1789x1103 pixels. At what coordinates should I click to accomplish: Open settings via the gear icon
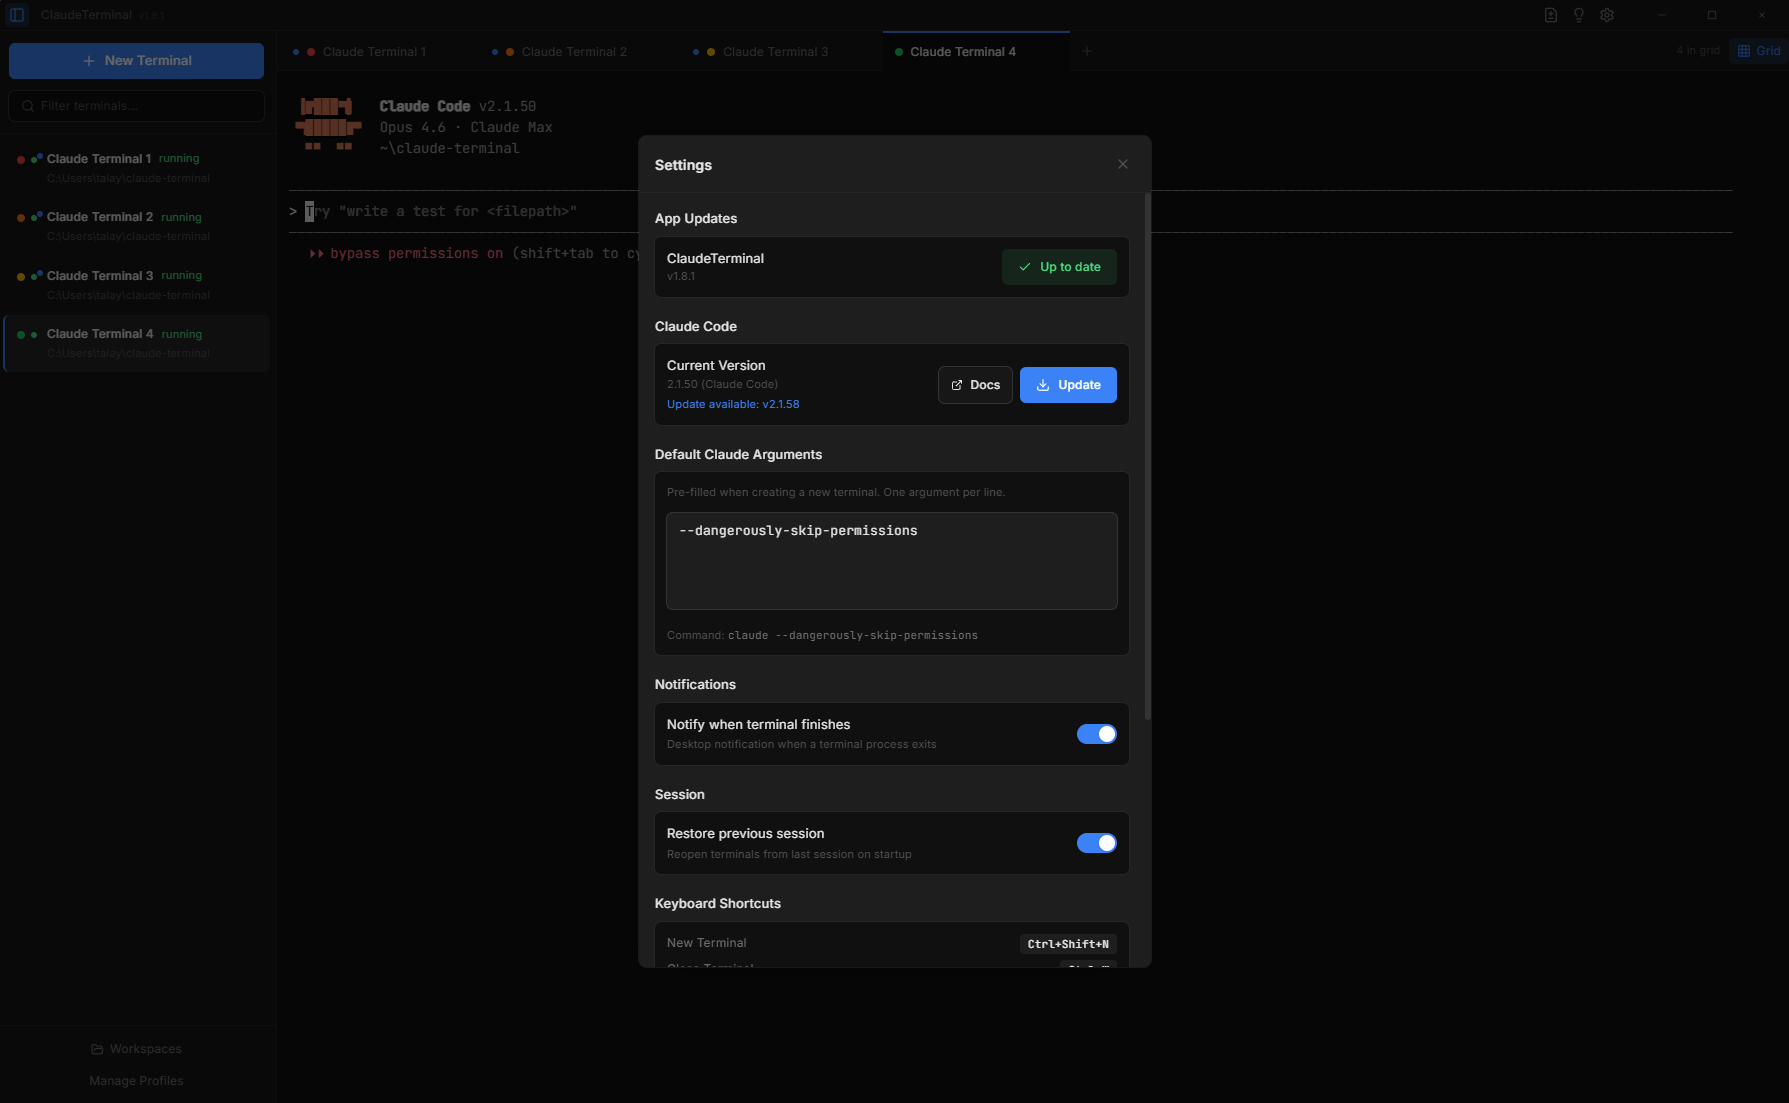pyautogui.click(x=1606, y=15)
